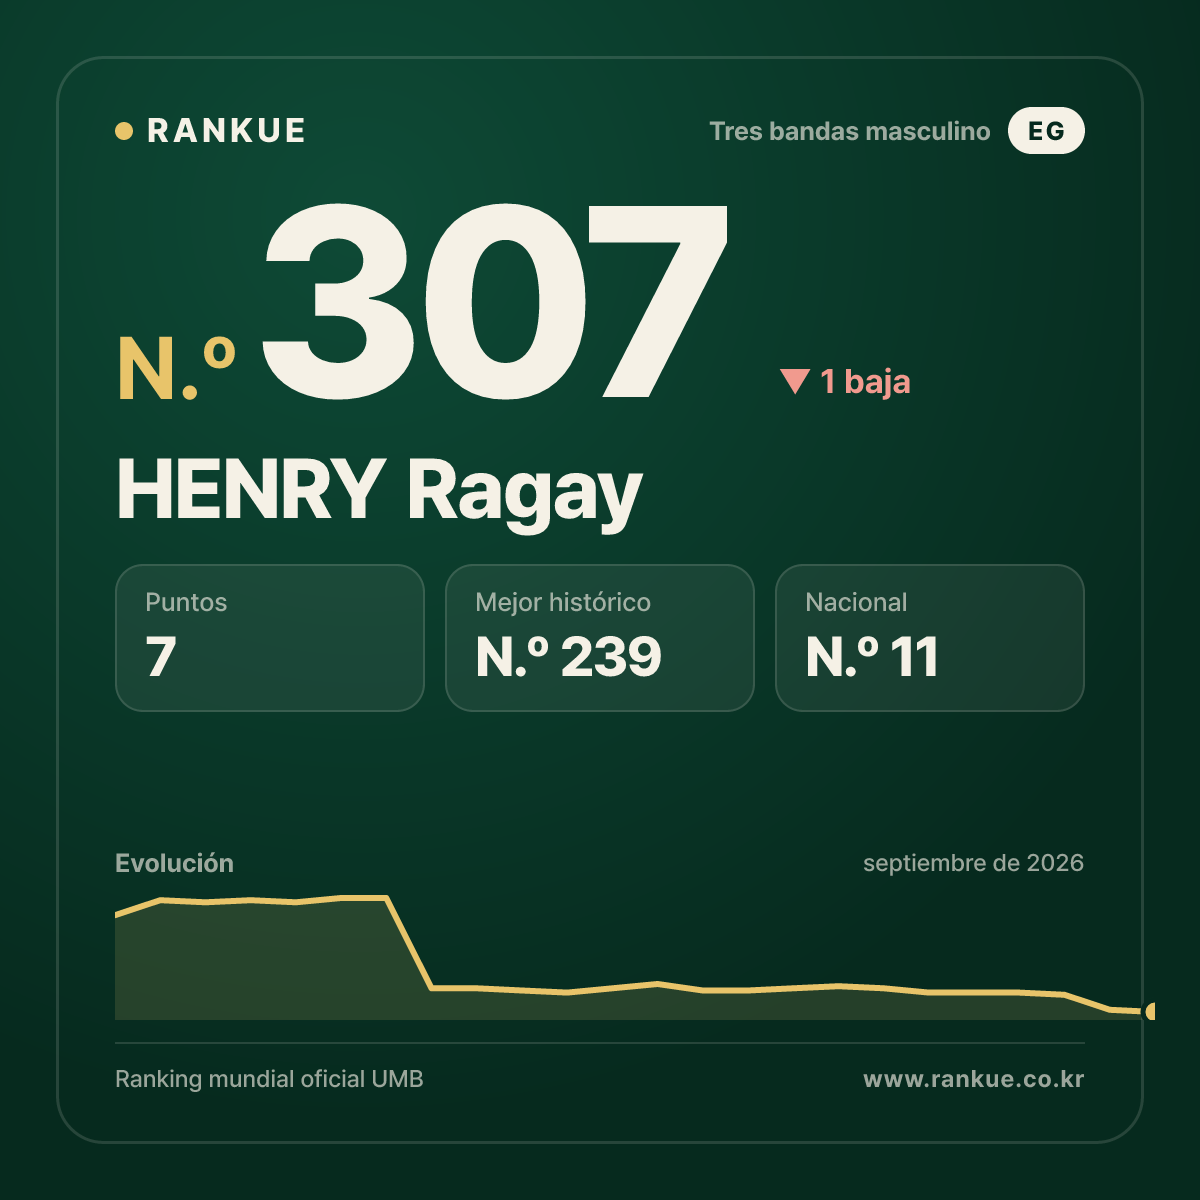Select the 'Tres bandas masculino' label
1200x1200 pixels.
tap(850, 131)
